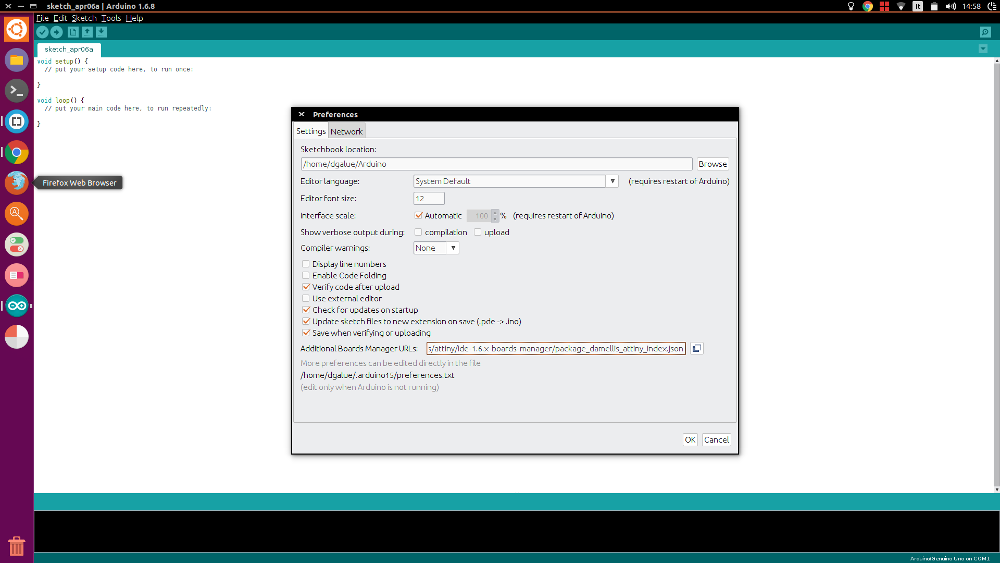Click the red grid indicator in top panel
Image resolution: width=1000 pixels, height=563 pixels.
884,6
